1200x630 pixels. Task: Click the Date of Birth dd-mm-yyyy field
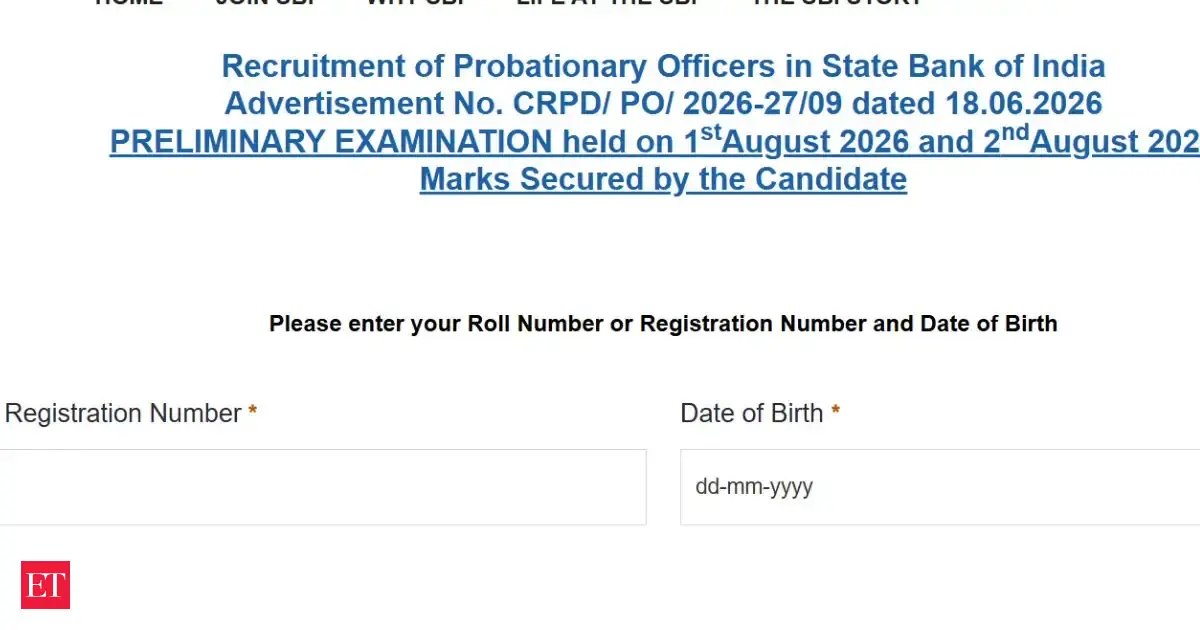click(x=940, y=487)
